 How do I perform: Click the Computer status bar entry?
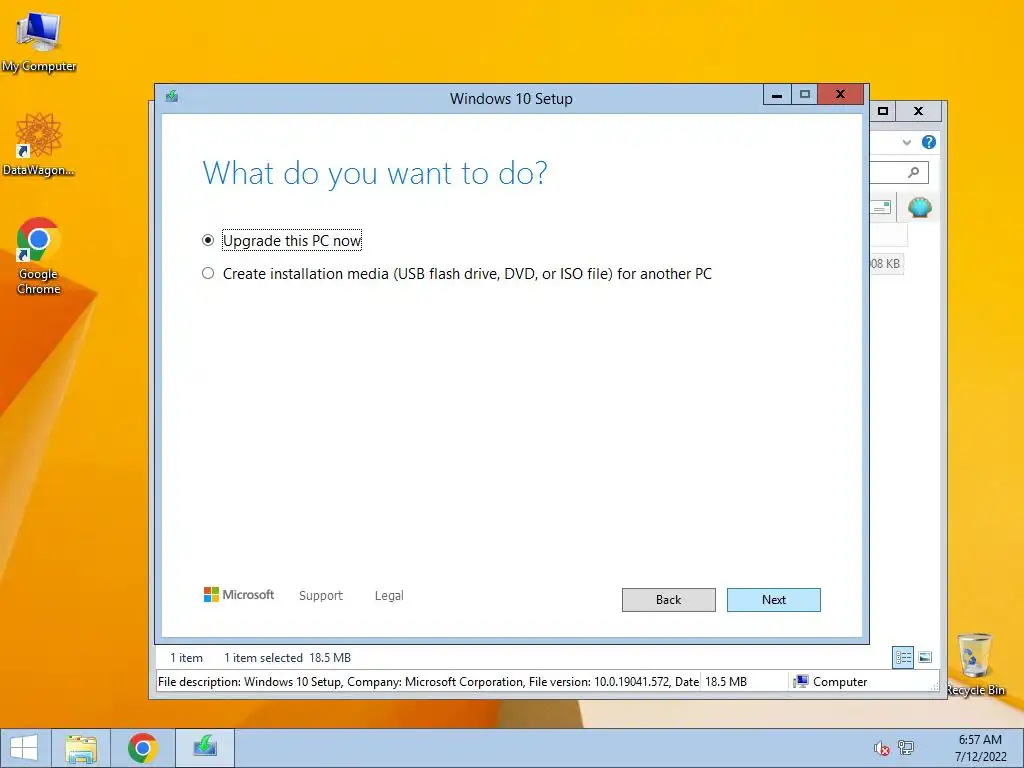830,682
